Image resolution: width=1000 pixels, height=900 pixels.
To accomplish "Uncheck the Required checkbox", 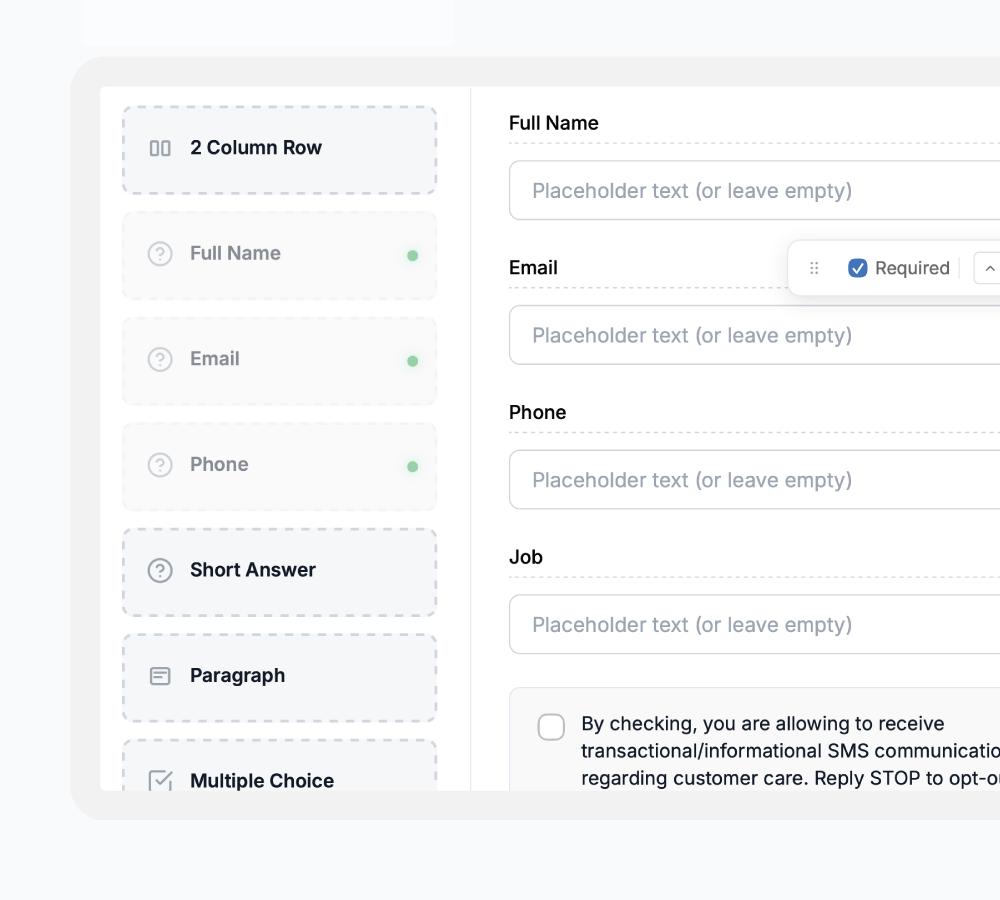I will [x=857, y=268].
